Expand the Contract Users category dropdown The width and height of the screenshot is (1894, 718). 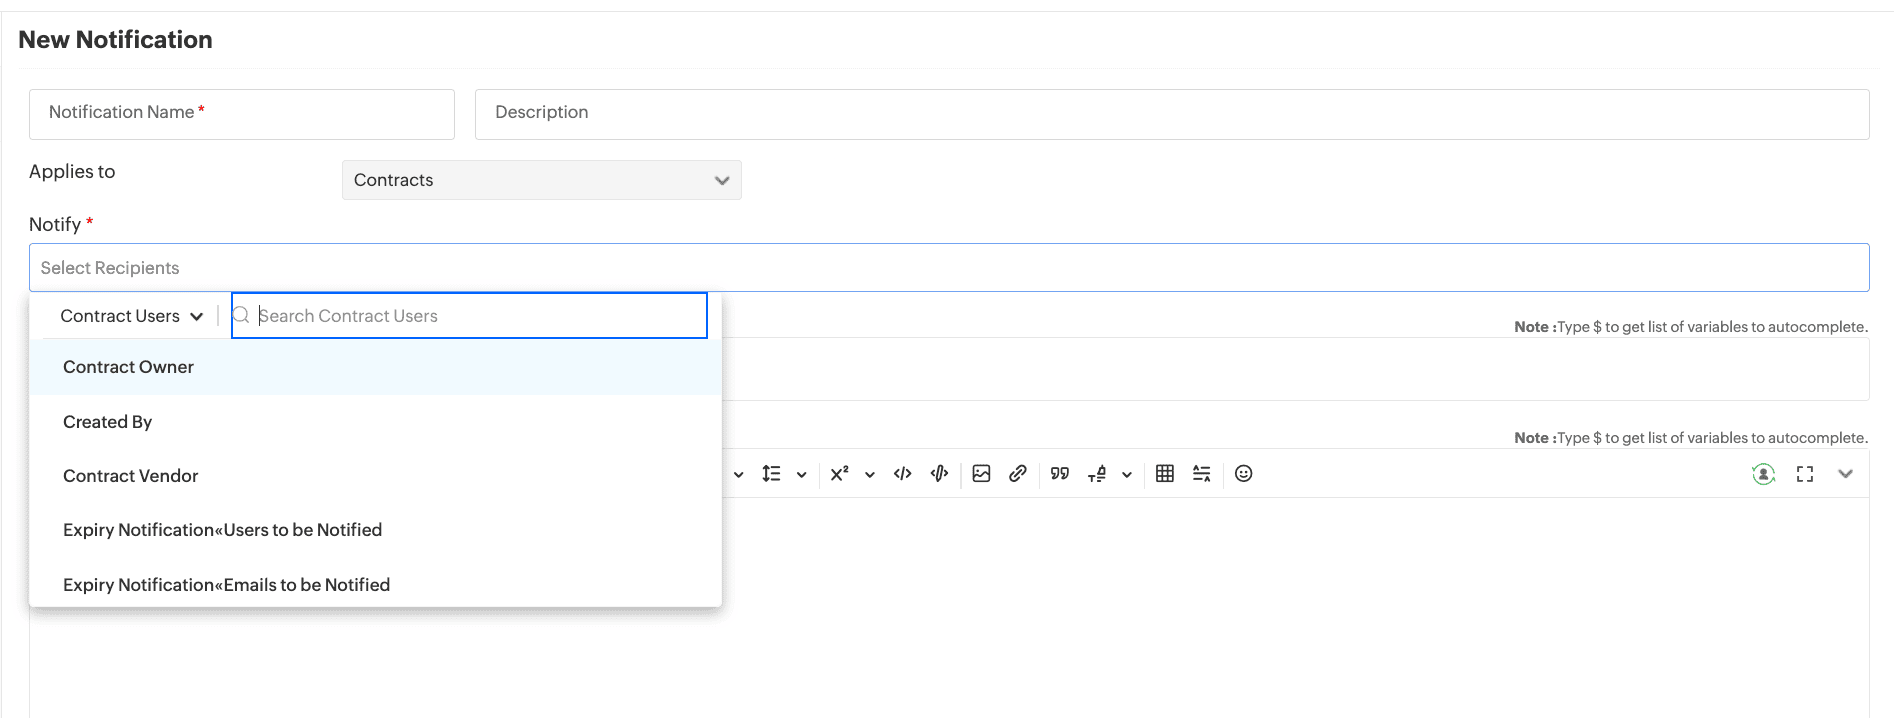(131, 316)
